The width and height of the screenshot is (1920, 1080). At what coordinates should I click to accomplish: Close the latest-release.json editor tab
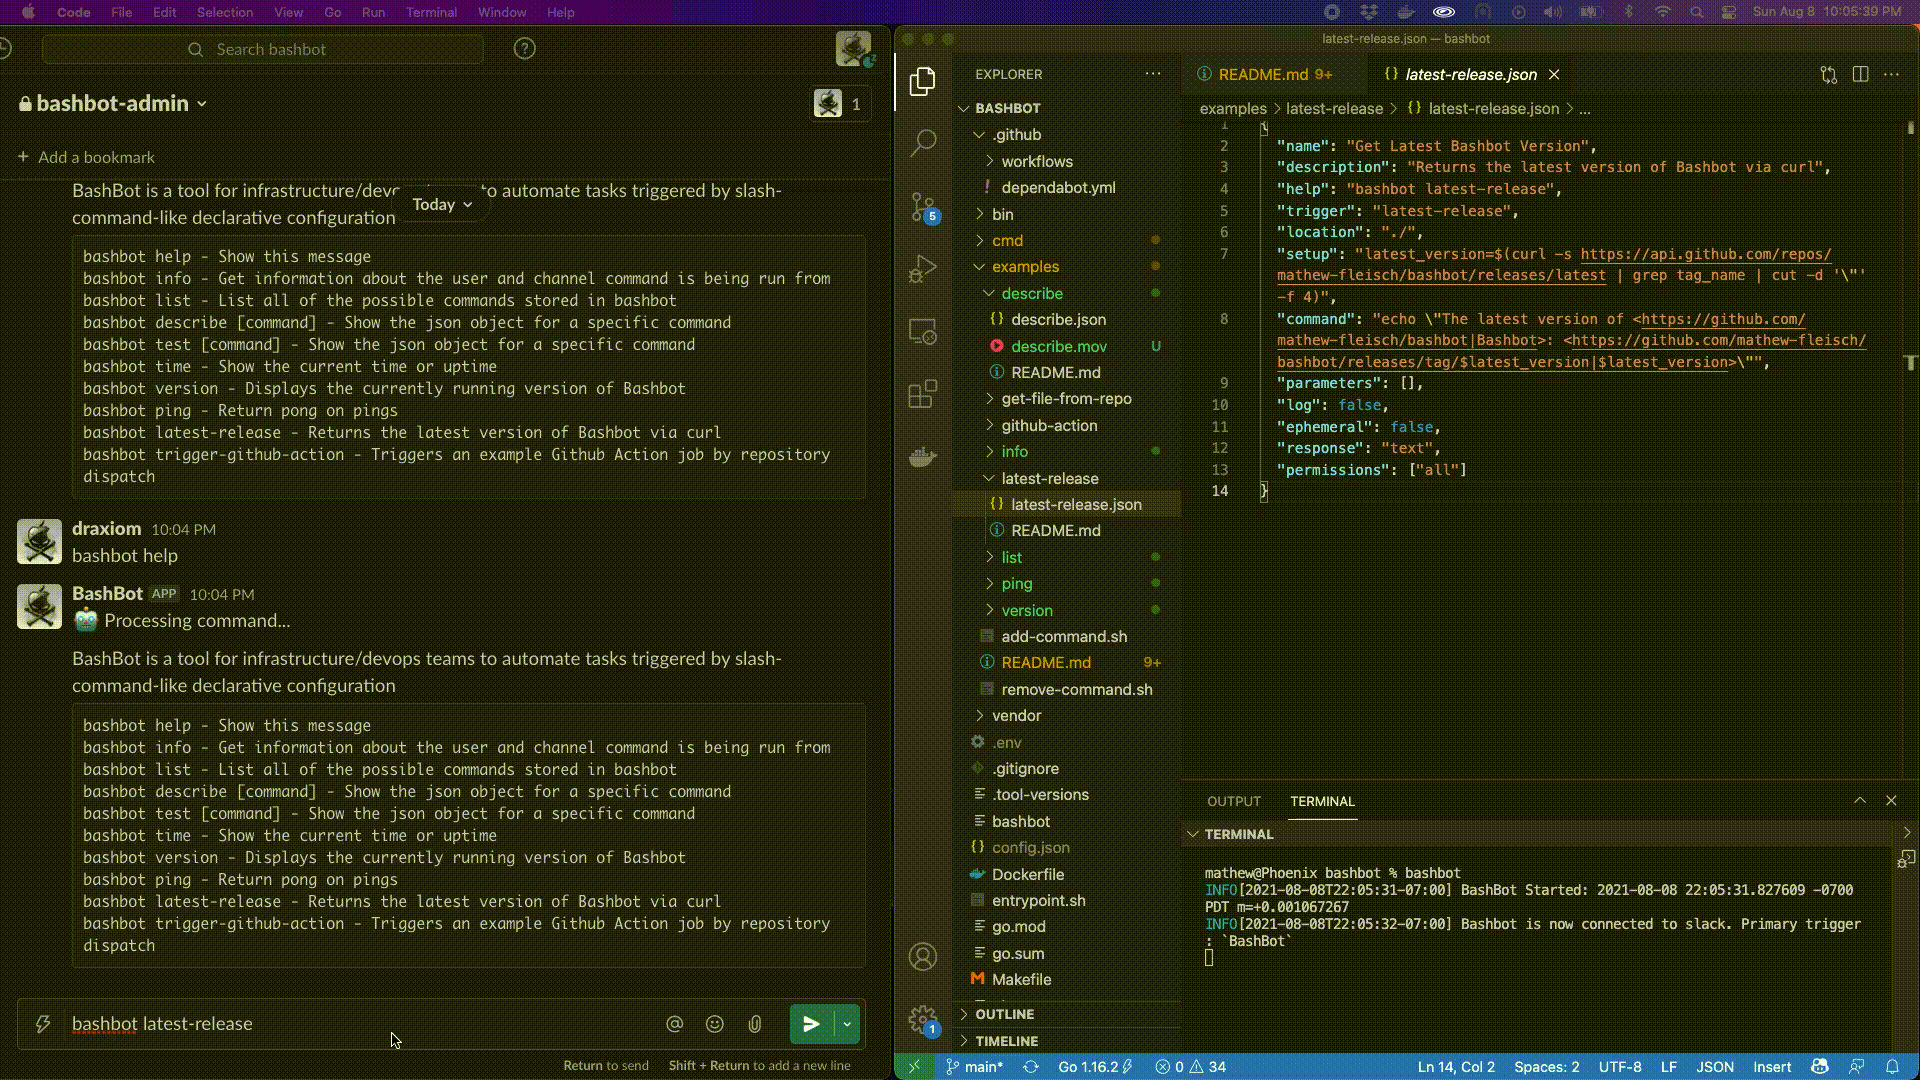click(x=1554, y=74)
